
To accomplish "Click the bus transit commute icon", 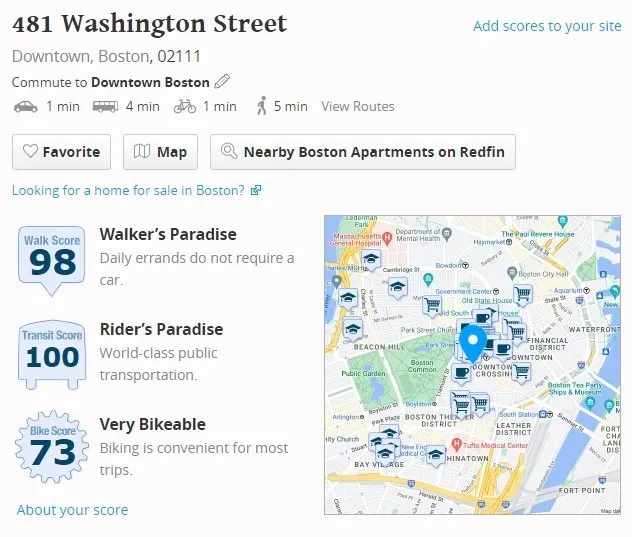I will coord(105,106).
